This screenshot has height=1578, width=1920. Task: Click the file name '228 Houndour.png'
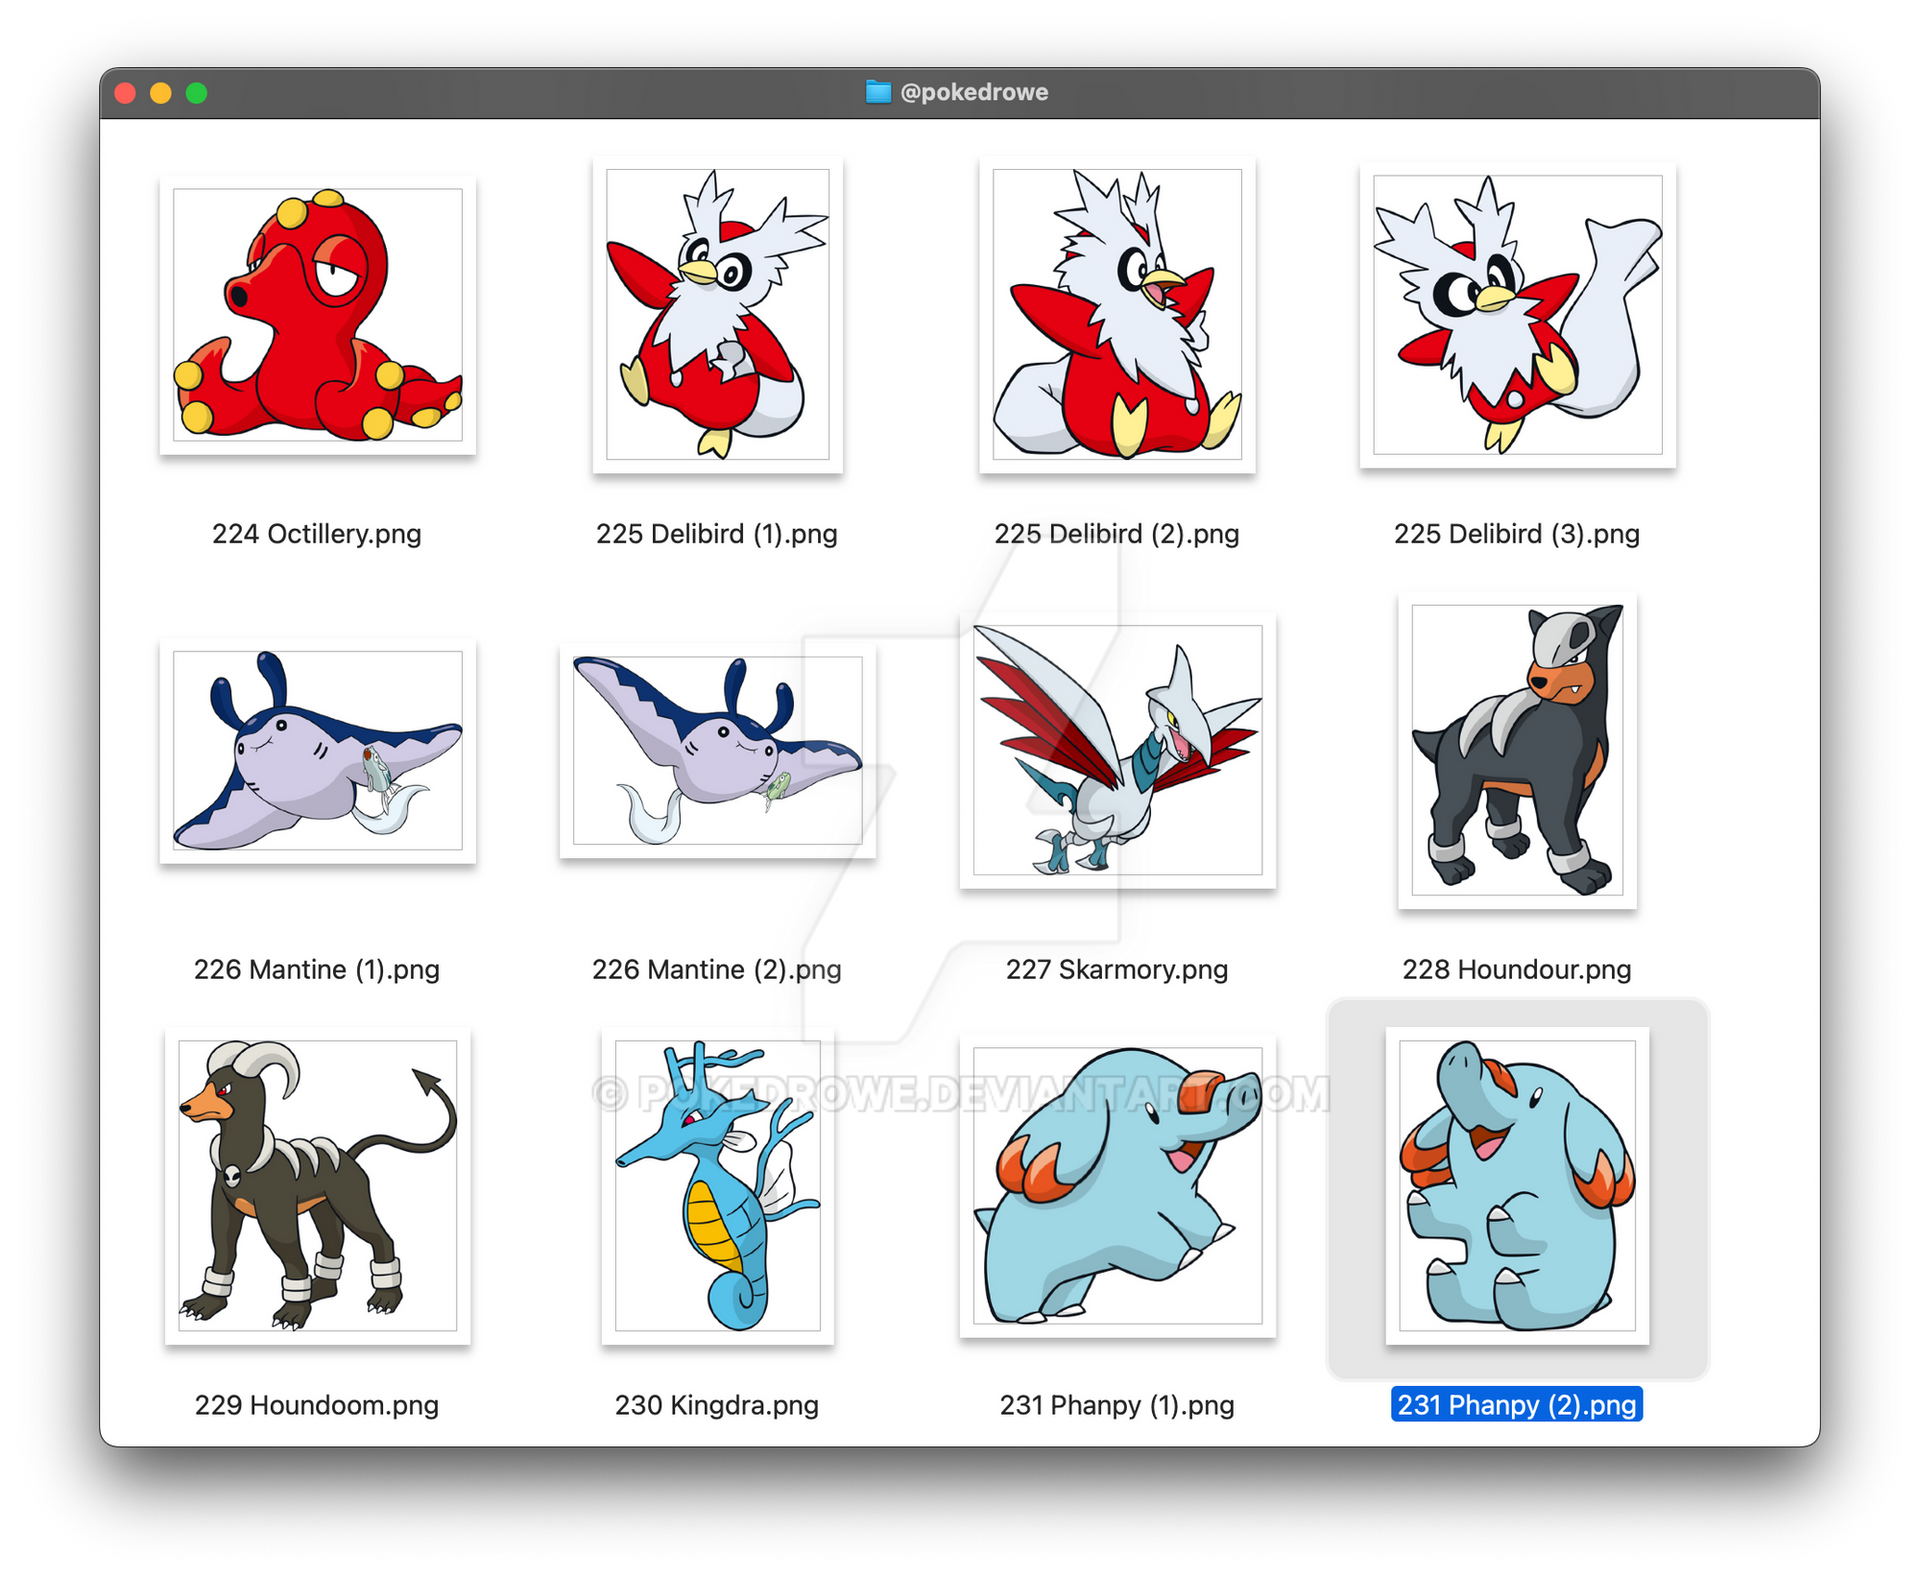click(1517, 969)
